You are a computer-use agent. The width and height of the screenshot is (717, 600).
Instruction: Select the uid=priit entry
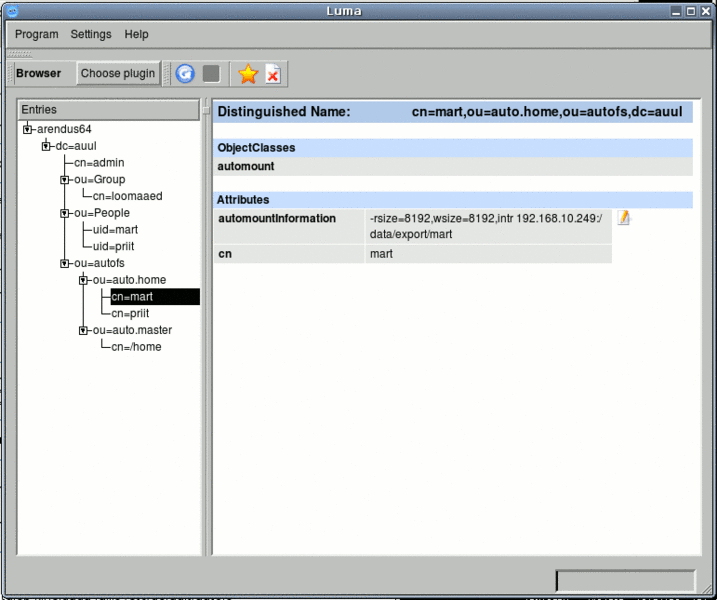point(113,246)
